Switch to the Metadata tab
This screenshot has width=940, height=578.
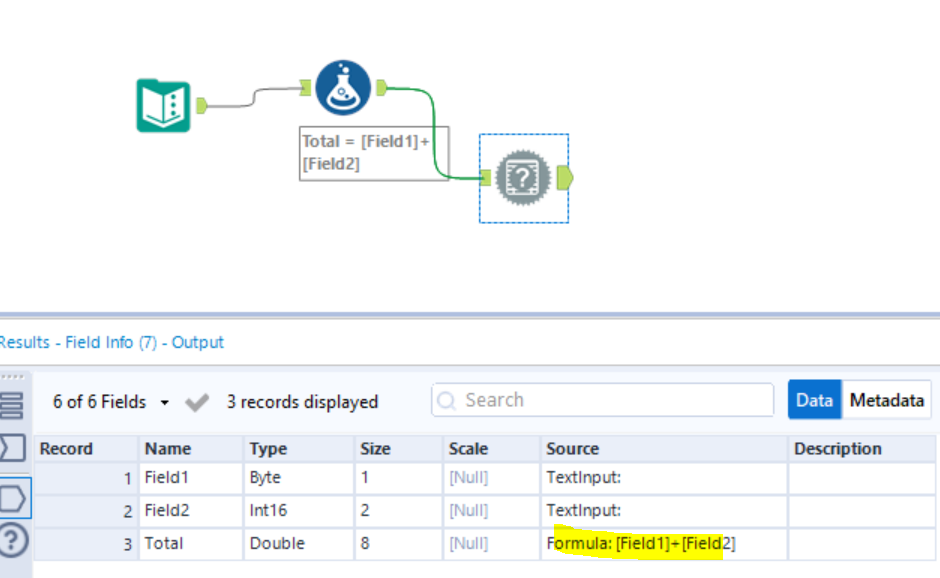coord(887,399)
